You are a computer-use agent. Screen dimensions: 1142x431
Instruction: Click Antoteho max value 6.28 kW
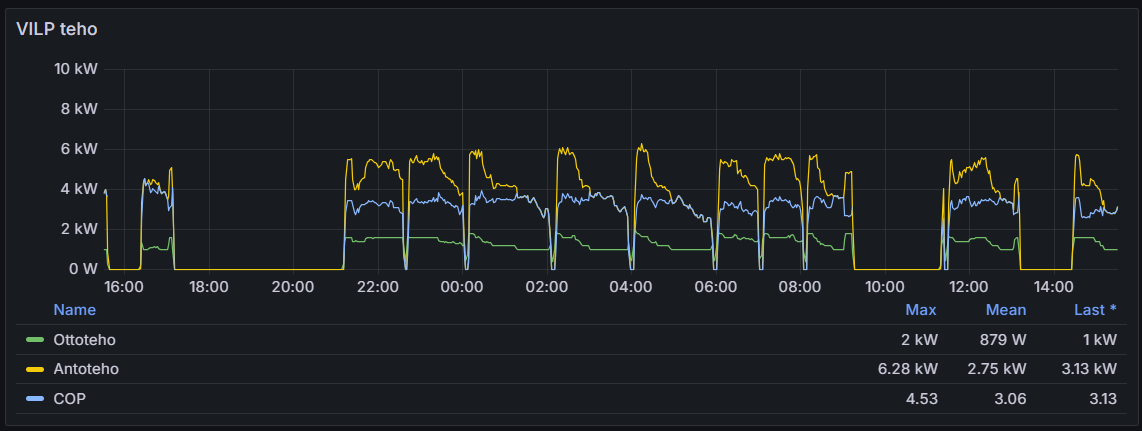click(x=908, y=369)
